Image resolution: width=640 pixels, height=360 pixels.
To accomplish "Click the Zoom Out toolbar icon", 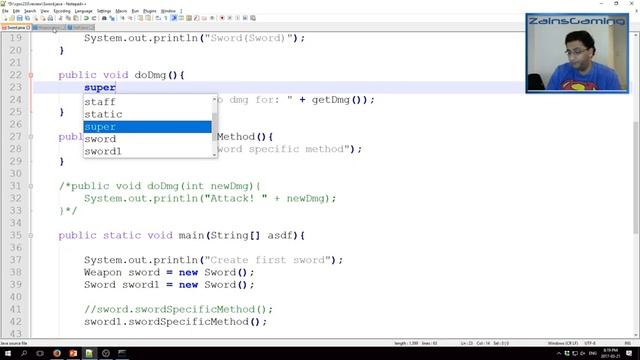I will 131,18.
